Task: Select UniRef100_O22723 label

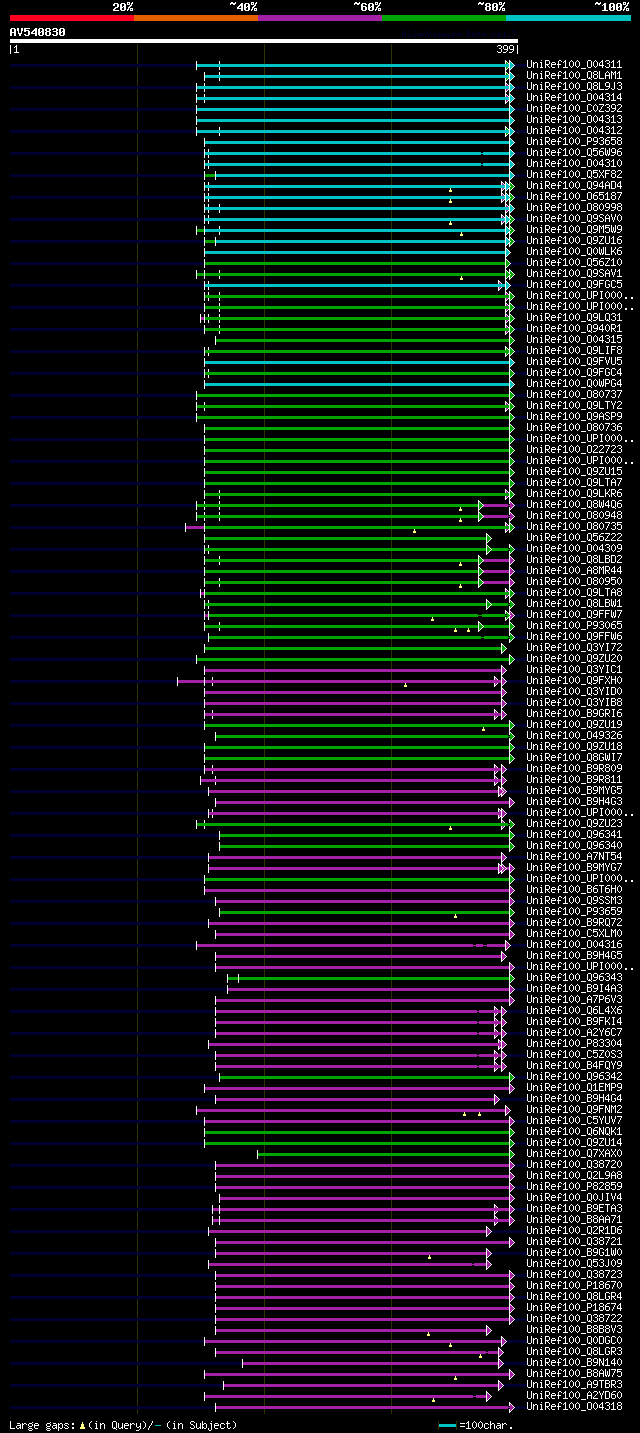Action: coord(574,450)
